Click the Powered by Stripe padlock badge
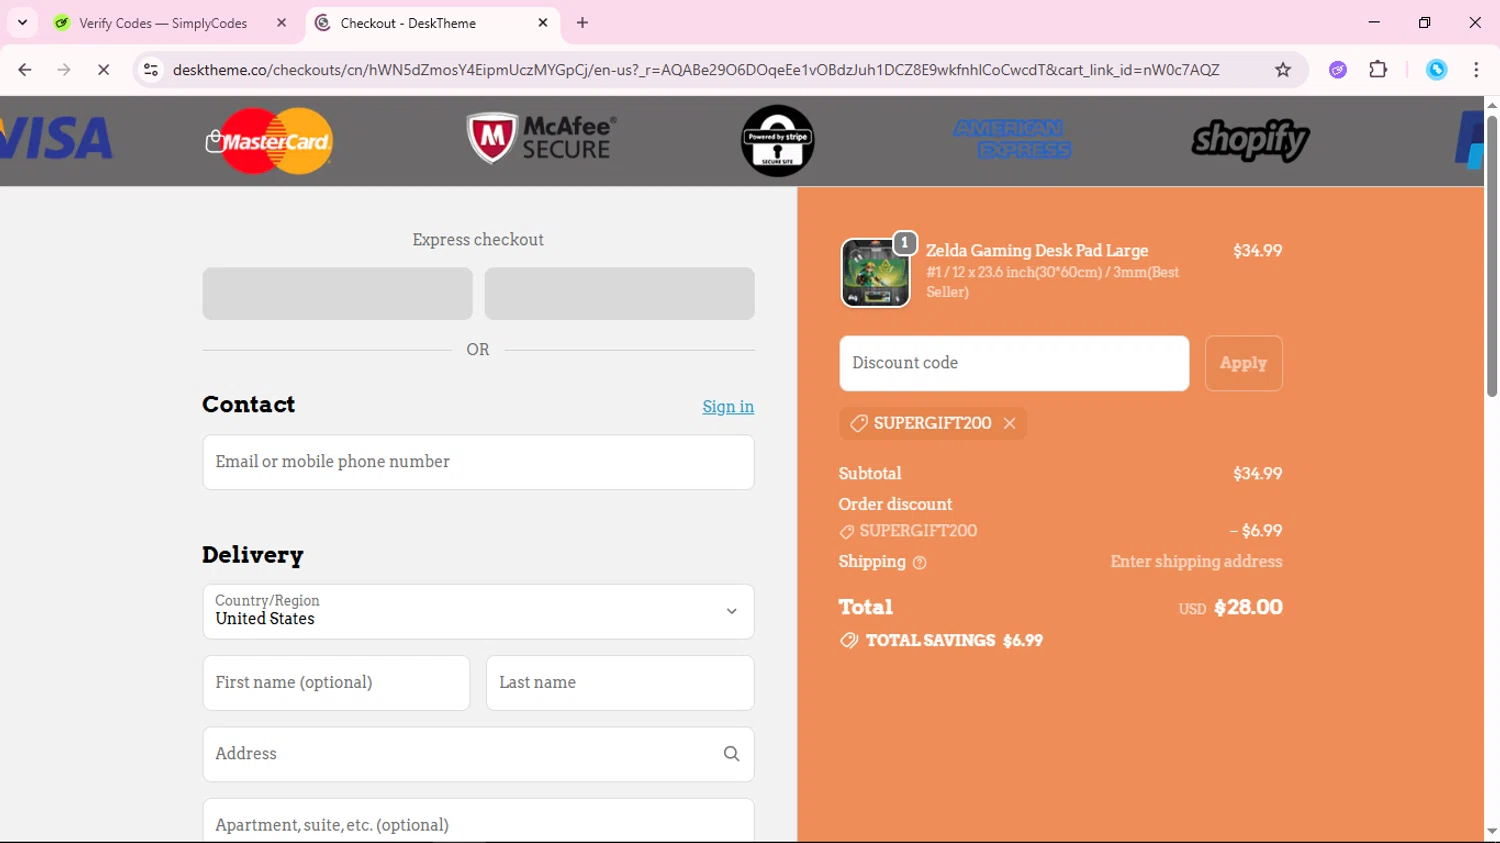This screenshot has height=843, width=1500. [777, 141]
